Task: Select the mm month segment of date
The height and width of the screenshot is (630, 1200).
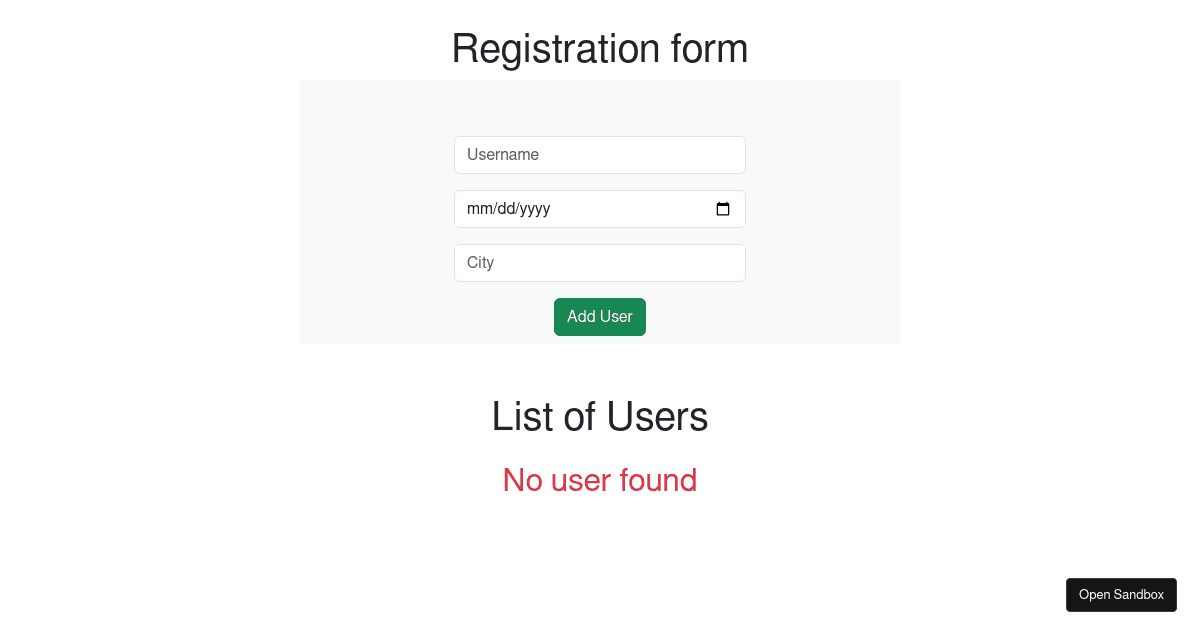Action: pos(479,209)
